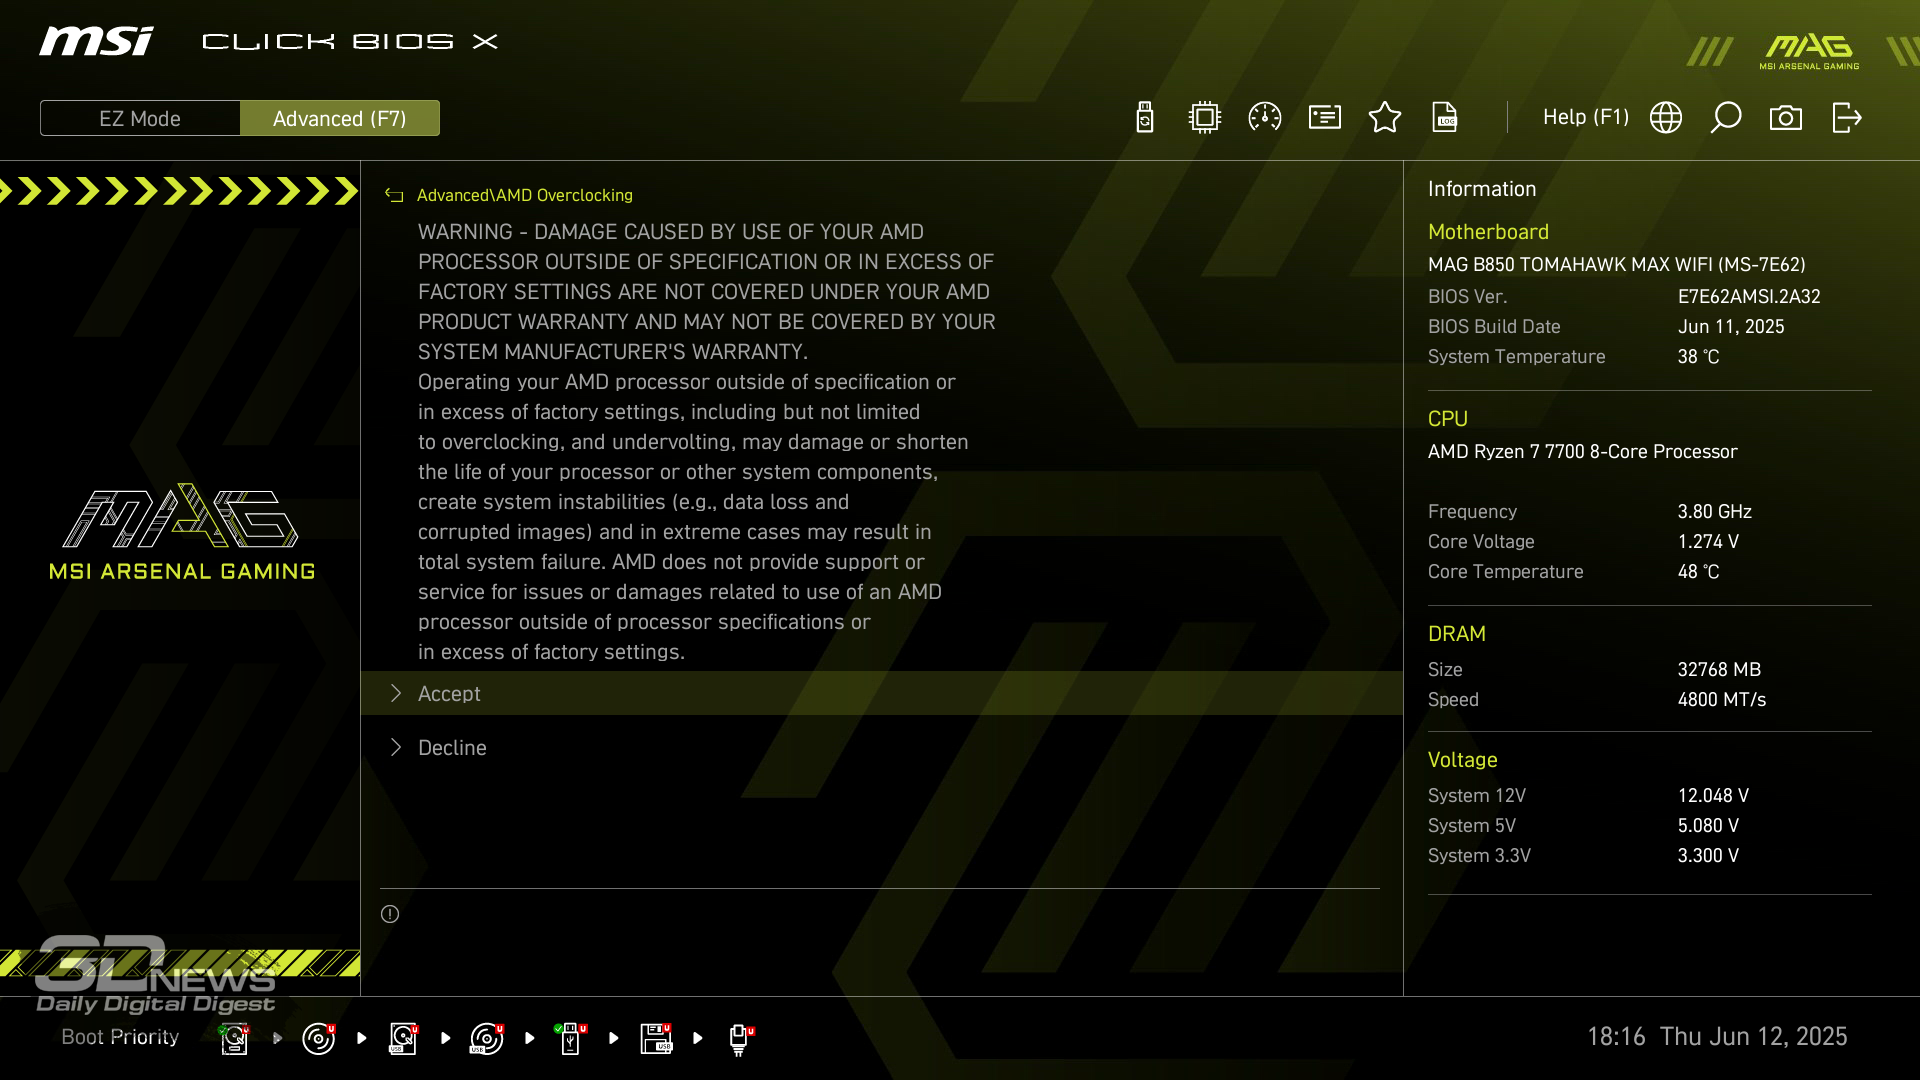1920x1080 pixels.
Task: Accept the AMD overclocking warning
Action: click(881, 693)
